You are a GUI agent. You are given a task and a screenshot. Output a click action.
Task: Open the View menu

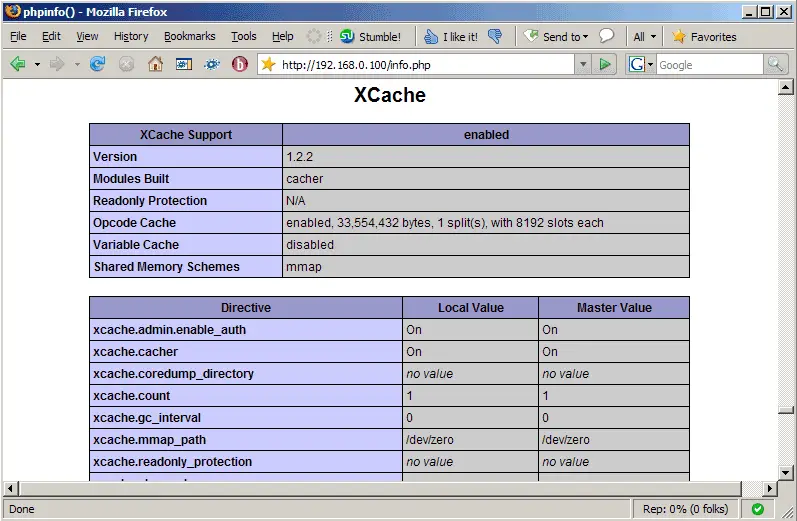click(x=87, y=36)
